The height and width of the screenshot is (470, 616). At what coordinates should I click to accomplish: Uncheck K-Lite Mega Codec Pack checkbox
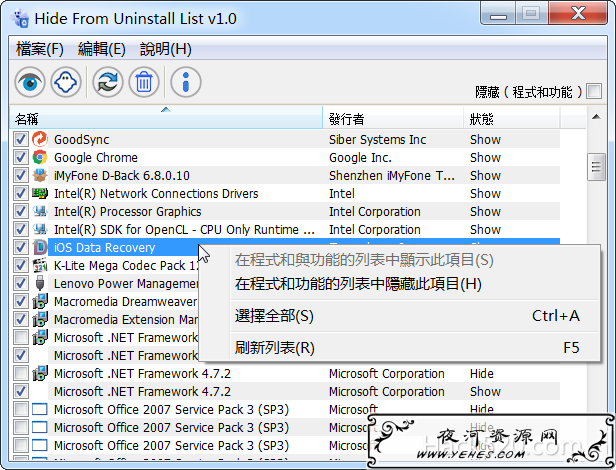click(x=20, y=265)
